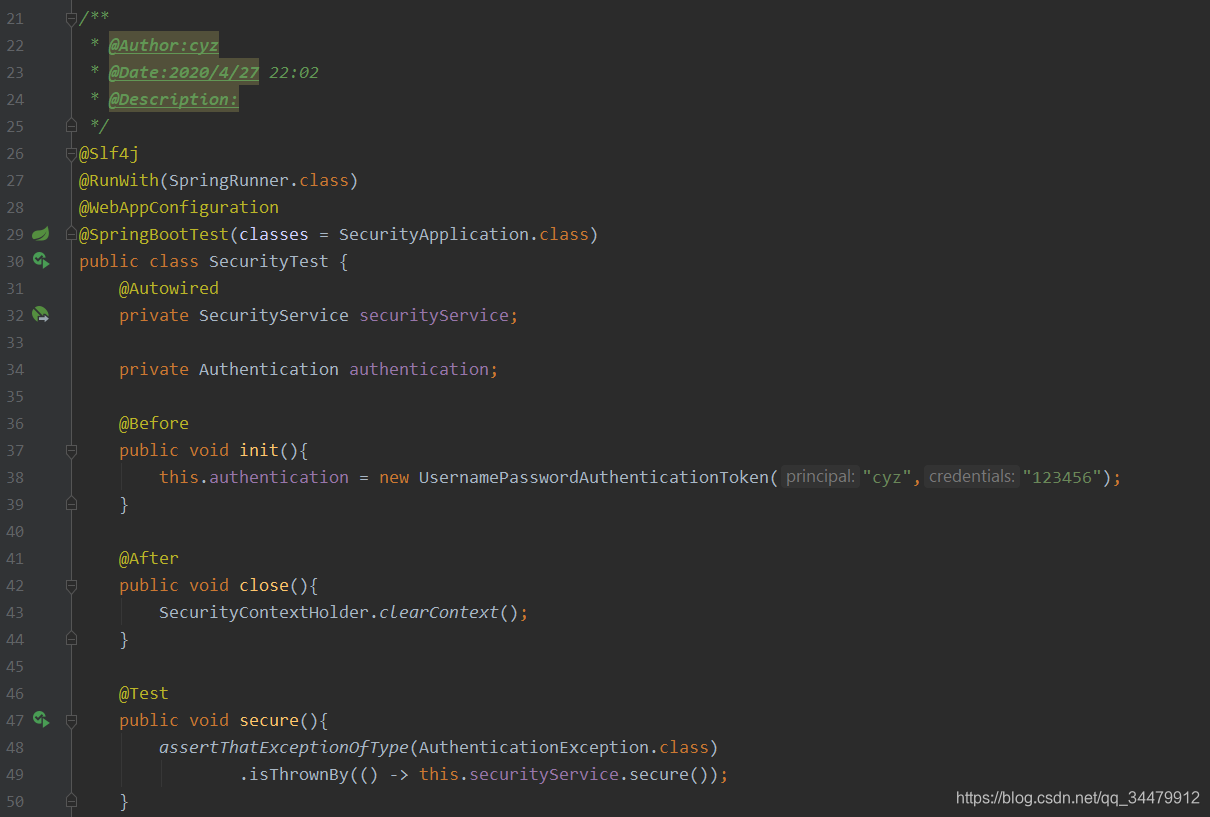
Task: Click the fold end marker closing init()
Action: [x=71, y=504]
